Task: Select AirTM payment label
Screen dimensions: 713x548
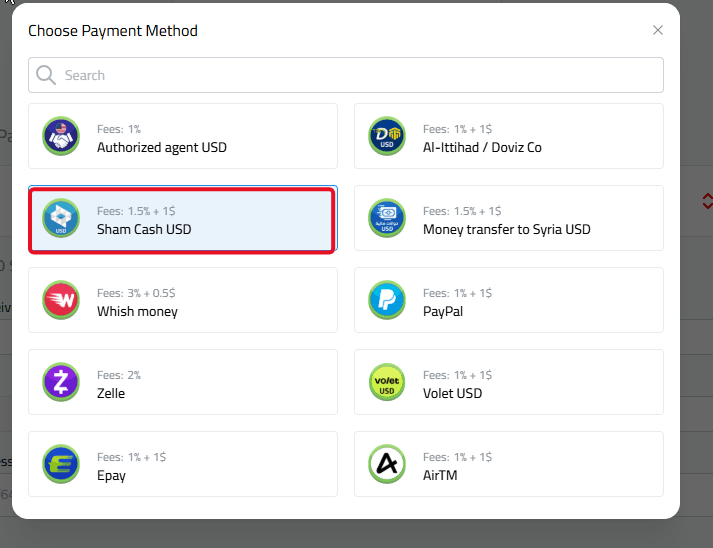Action: (x=440, y=475)
